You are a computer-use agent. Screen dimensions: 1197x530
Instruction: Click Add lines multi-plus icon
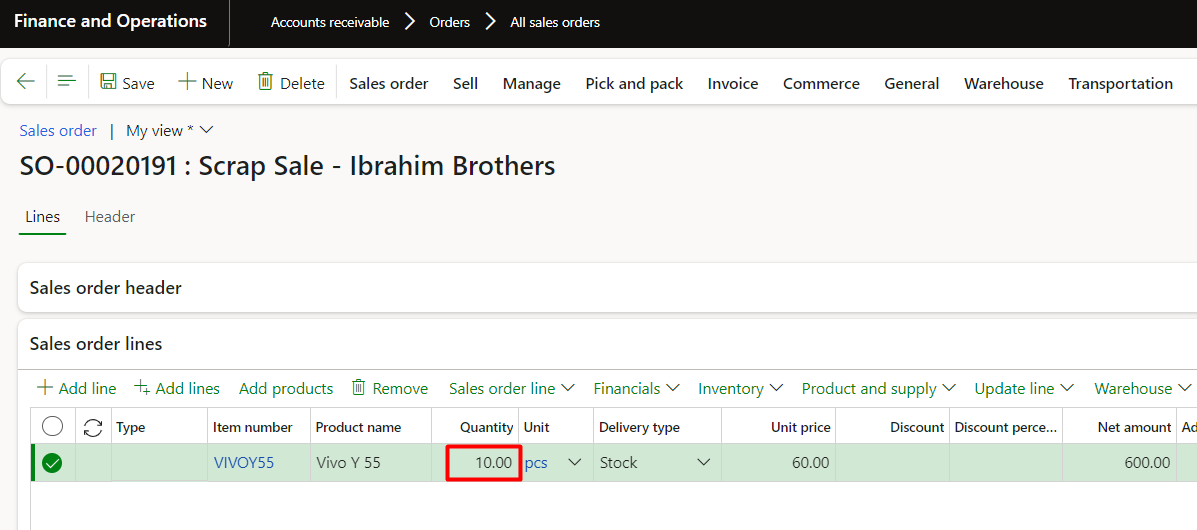(x=142, y=388)
